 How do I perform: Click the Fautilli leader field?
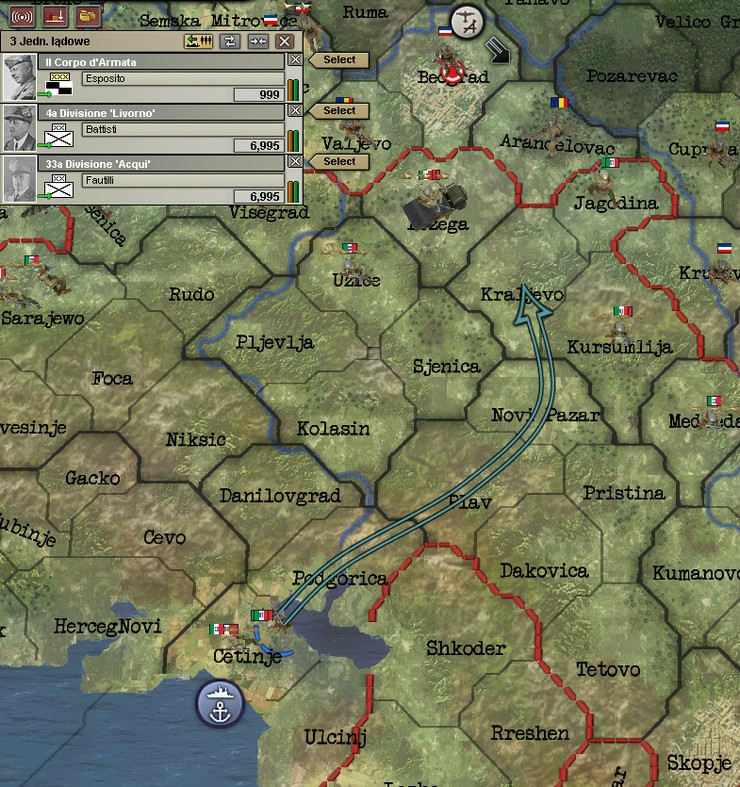click(183, 180)
